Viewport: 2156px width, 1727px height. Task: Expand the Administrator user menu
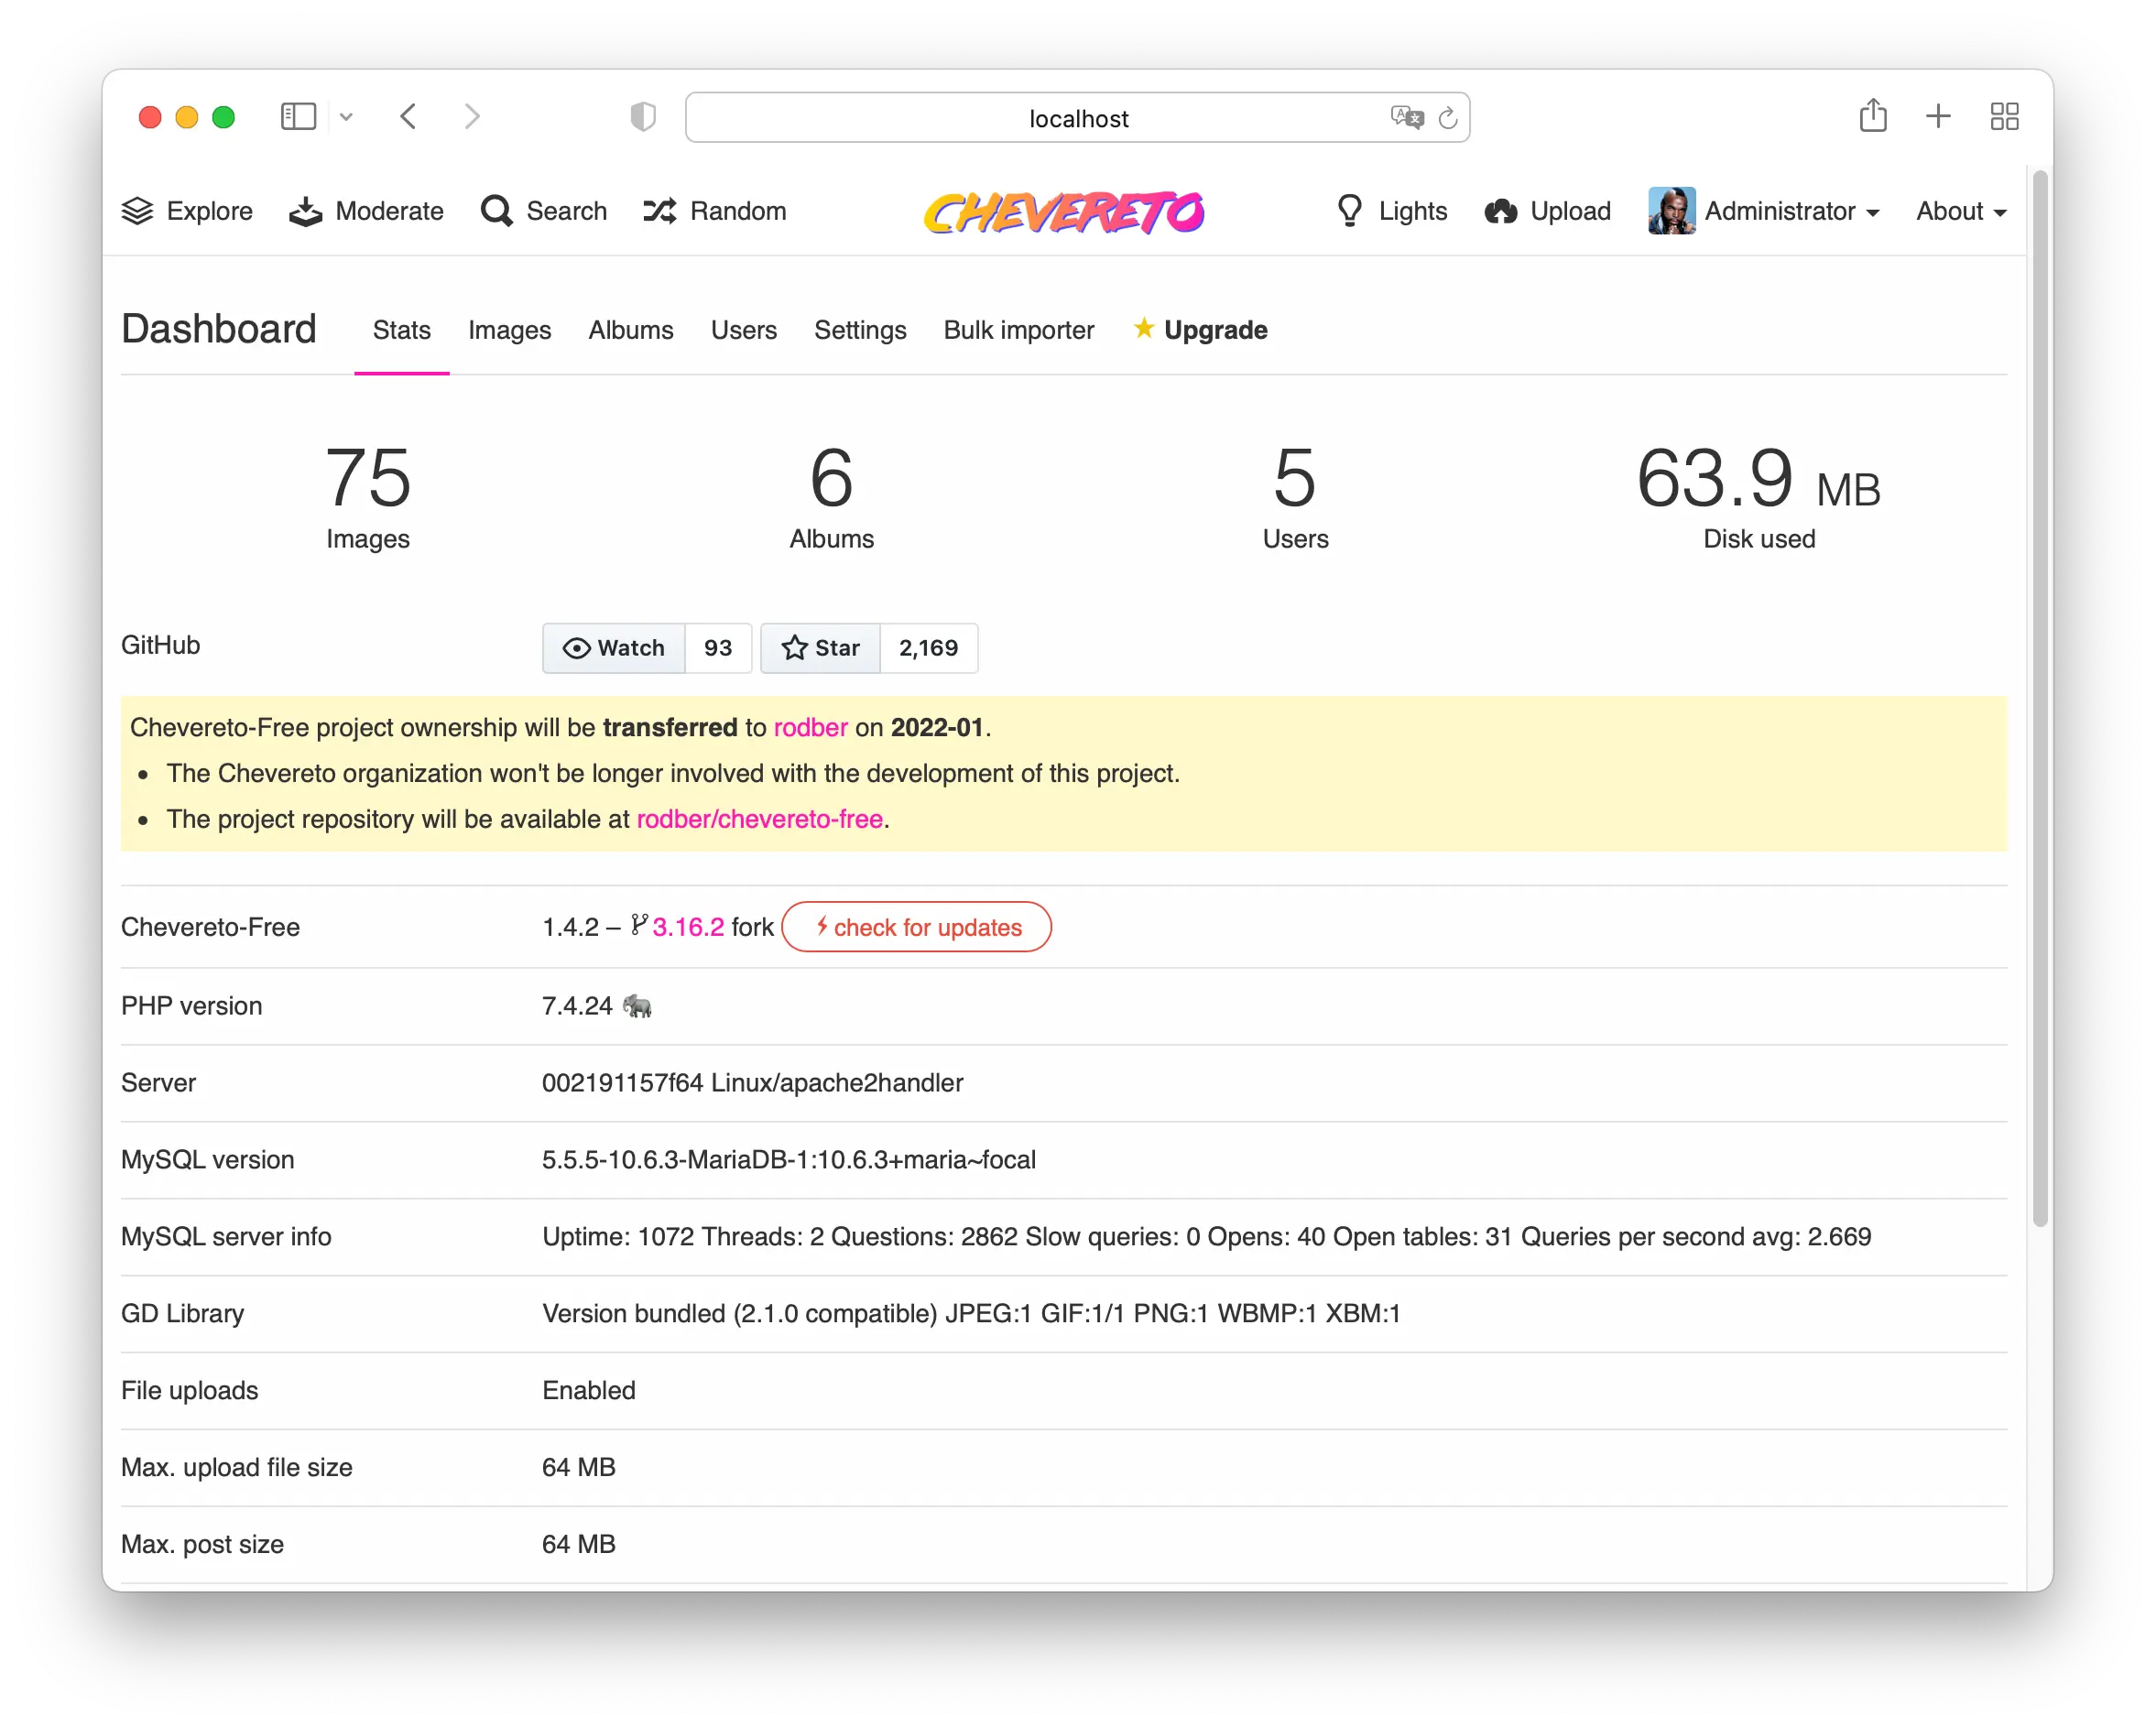coord(1765,211)
